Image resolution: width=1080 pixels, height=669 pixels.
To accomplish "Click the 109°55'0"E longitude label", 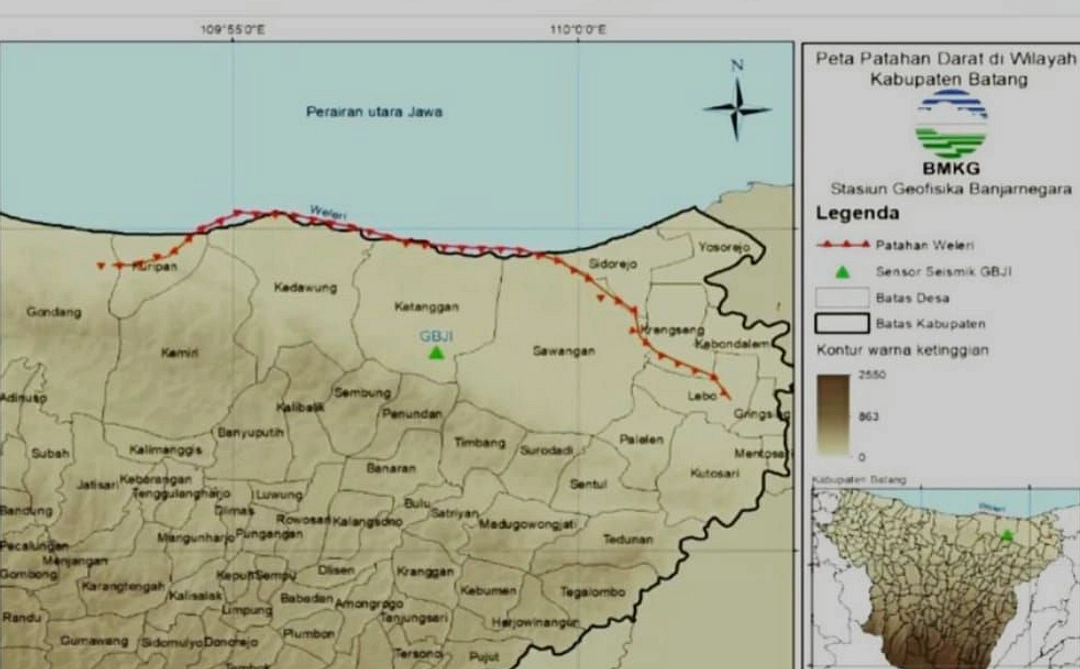I will tap(233, 30).
